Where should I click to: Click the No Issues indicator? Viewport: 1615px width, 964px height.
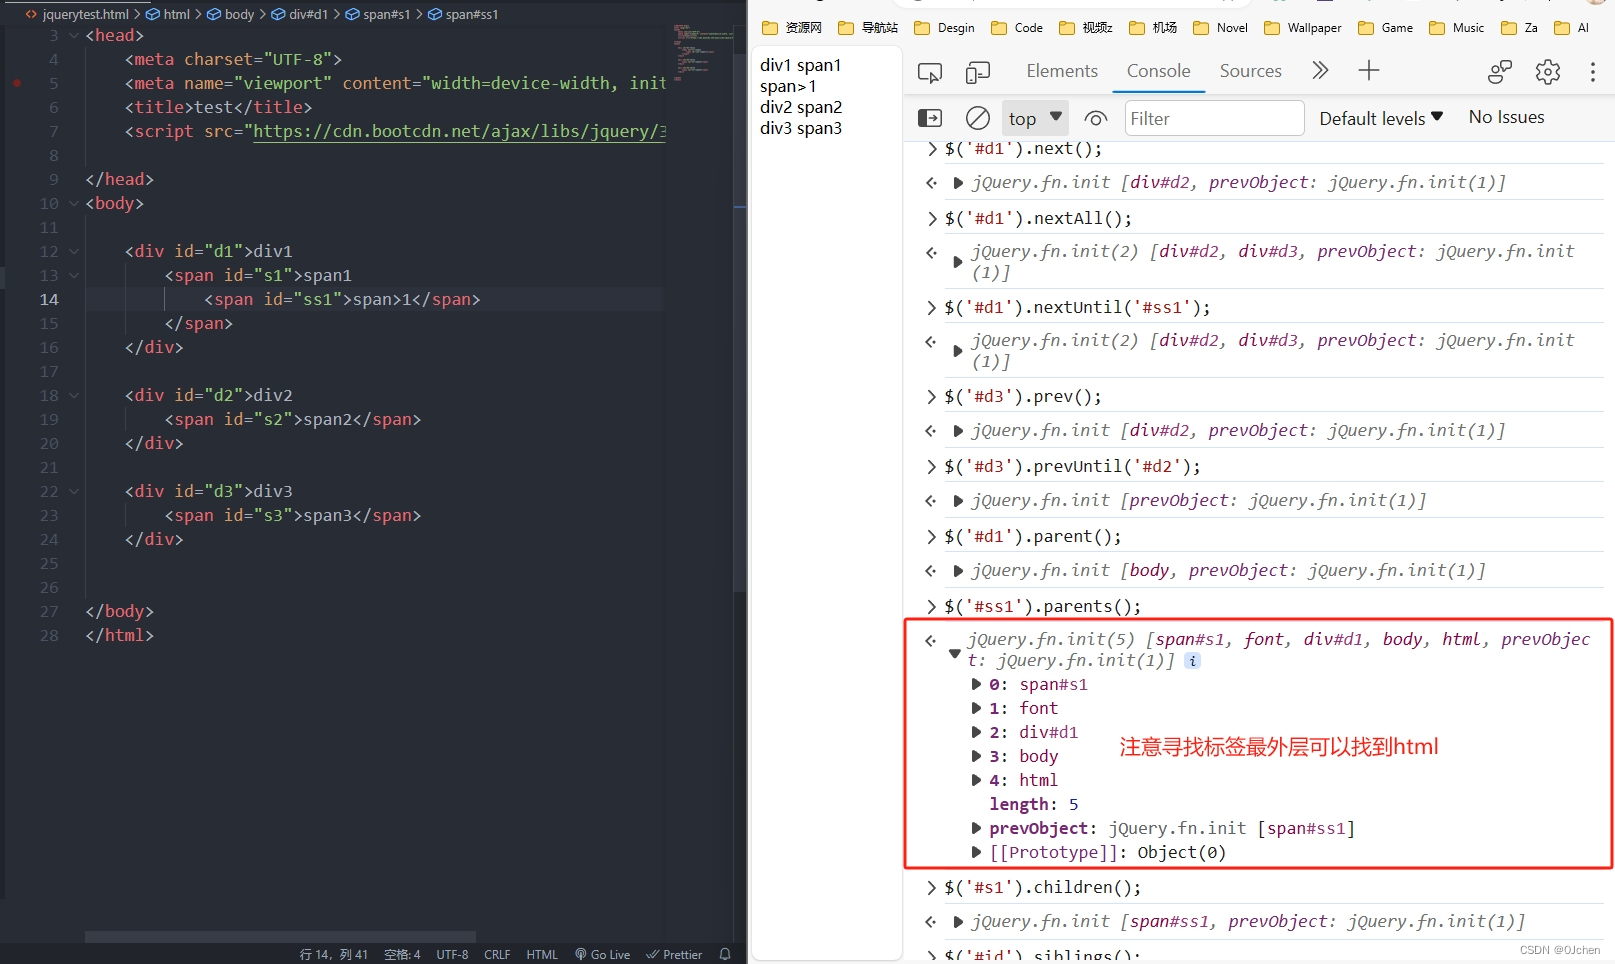(1506, 117)
